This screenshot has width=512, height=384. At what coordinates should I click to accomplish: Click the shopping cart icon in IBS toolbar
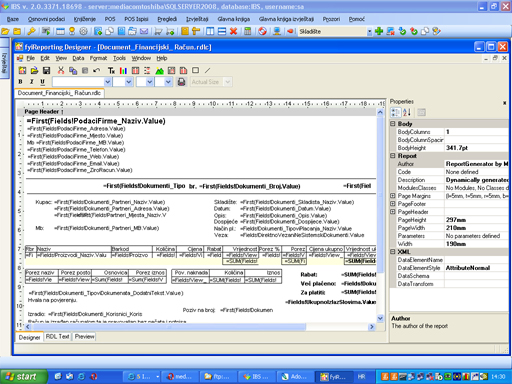[158, 31]
